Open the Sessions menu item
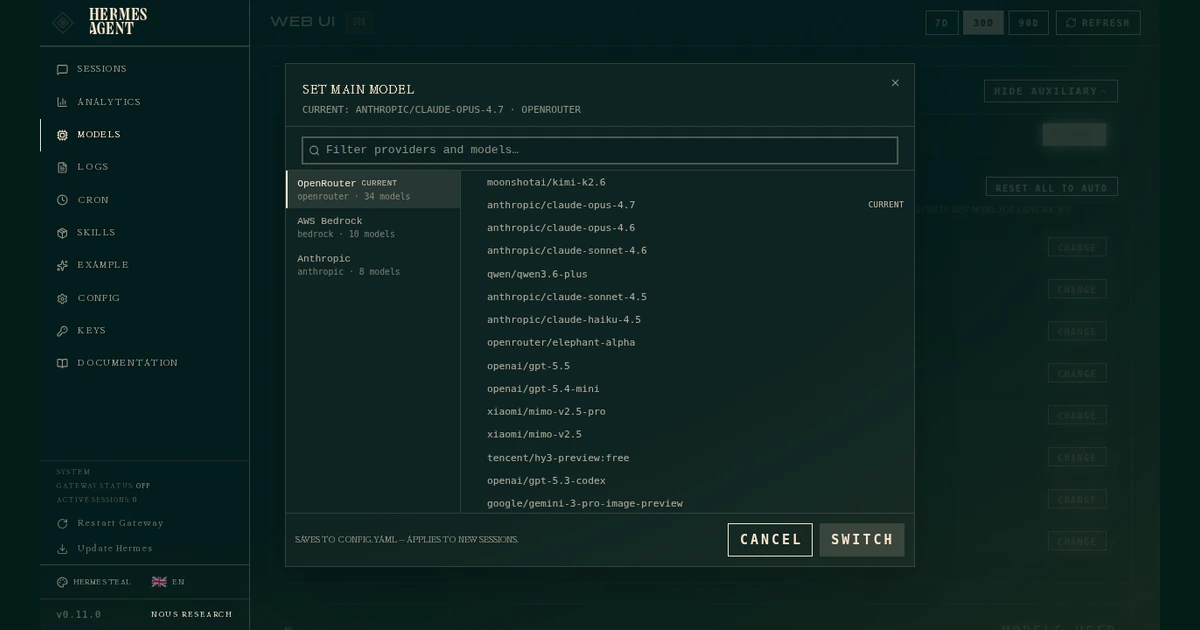This screenshot has width=1200, height=630. pos(145,70)
